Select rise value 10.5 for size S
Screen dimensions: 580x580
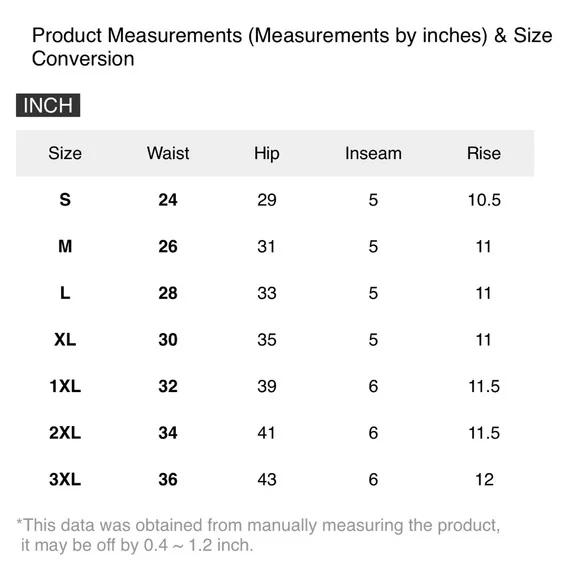click(484, 200)
